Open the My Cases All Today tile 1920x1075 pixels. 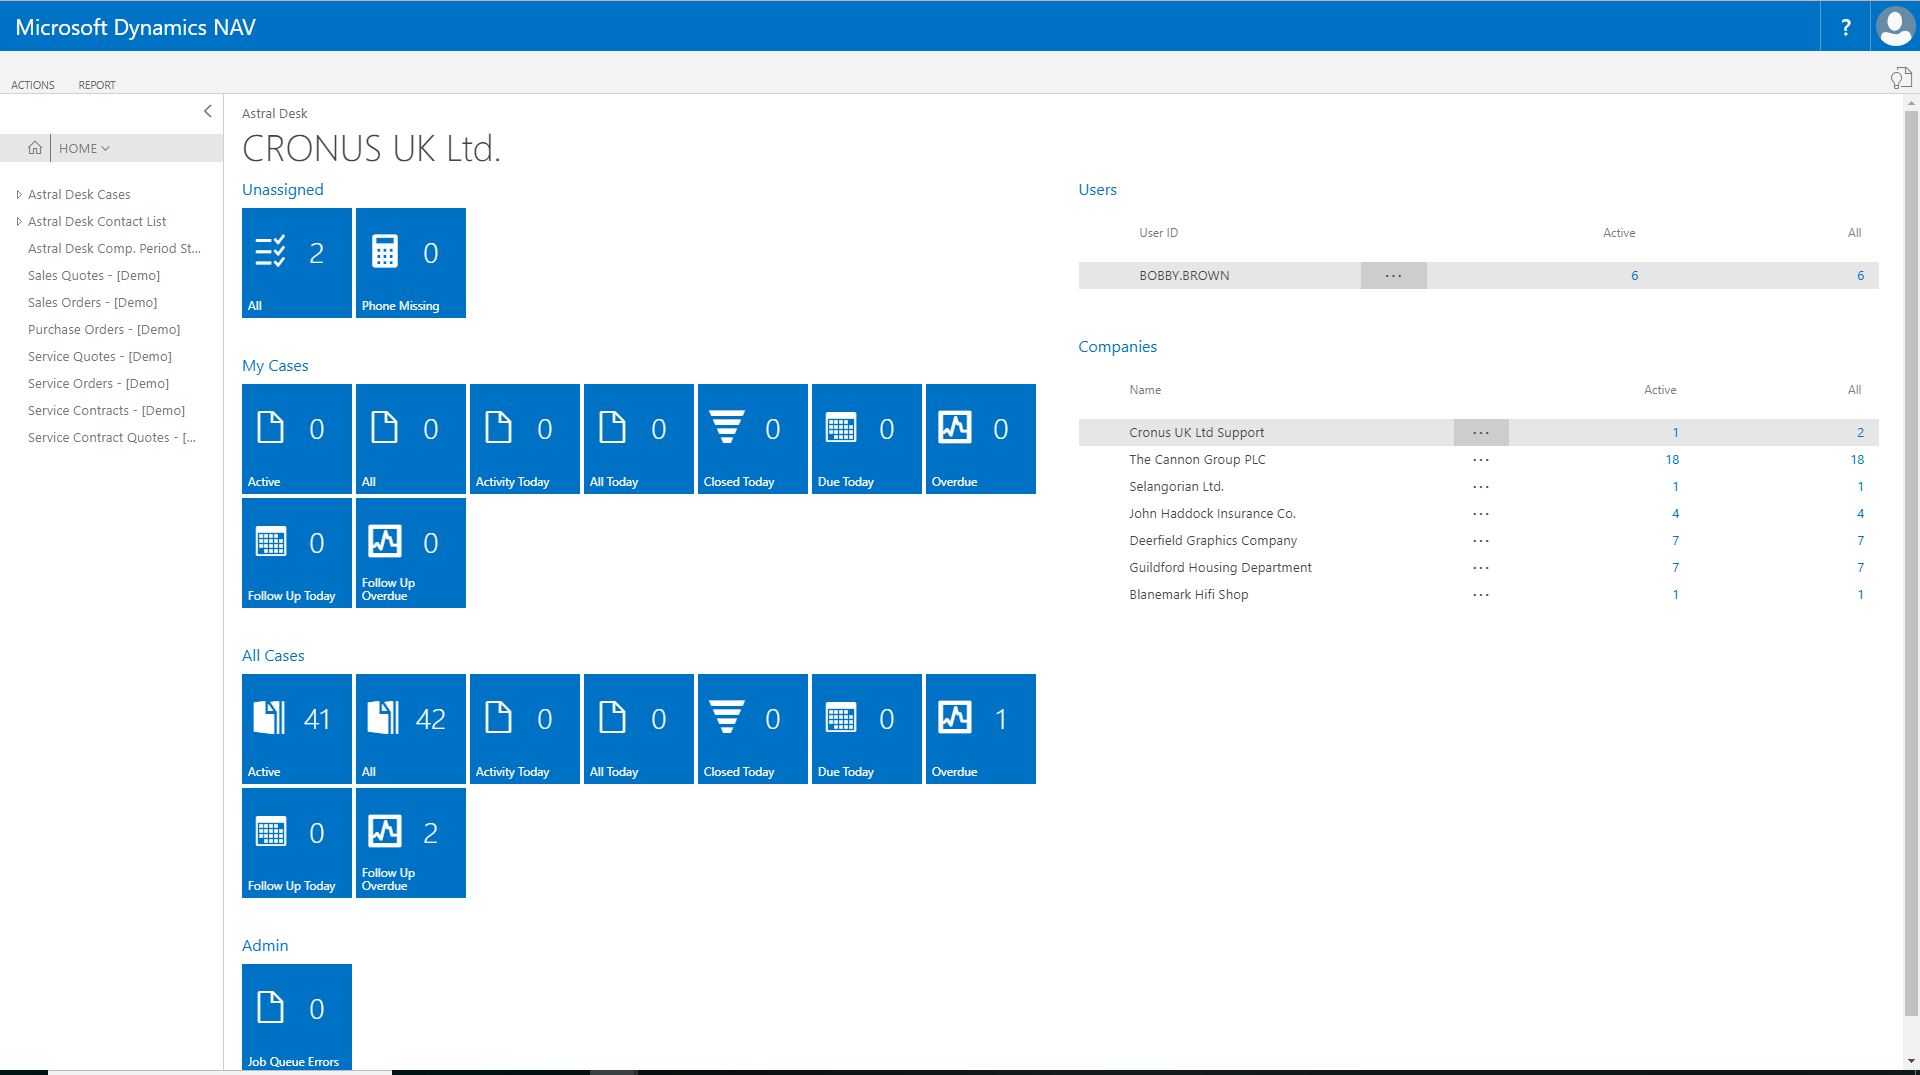[x=639, y=439]
